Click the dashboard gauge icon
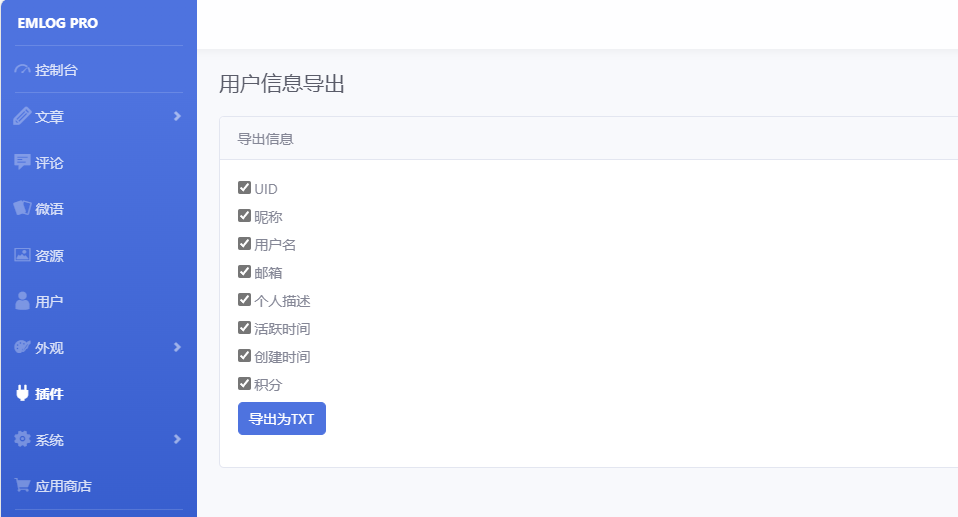Image resolution: width=958 pixels, height=517 pixels. pyautogui.click(x=22, y=71)
